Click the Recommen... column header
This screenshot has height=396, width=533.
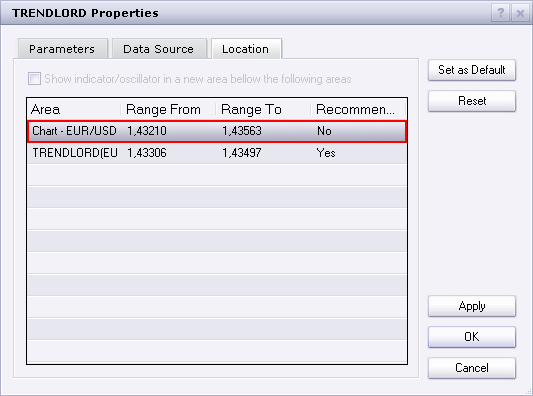(x=359, y=109)
